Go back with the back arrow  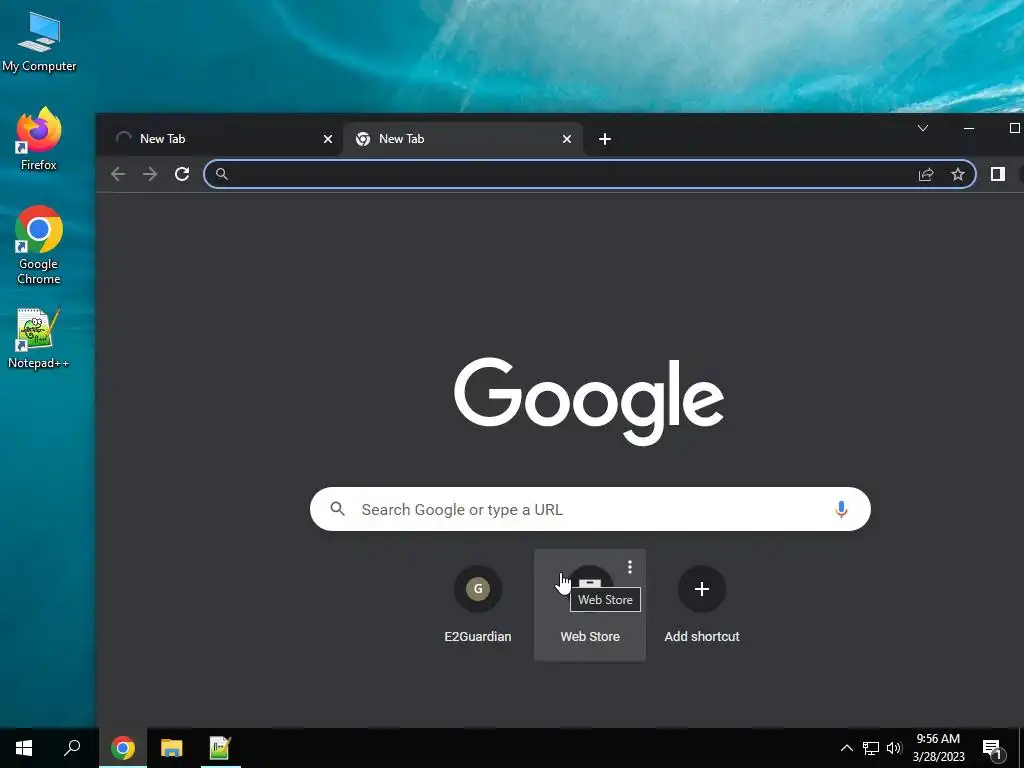pos(118,174)
